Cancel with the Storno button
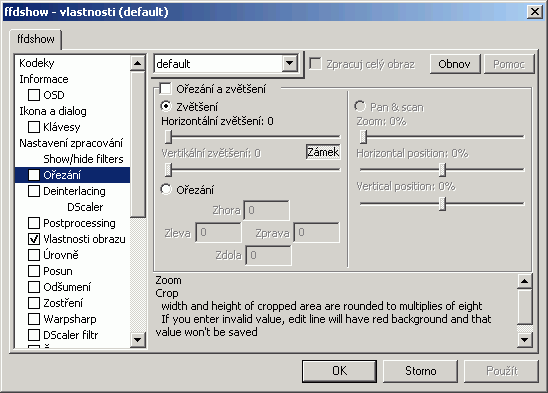This screenshot has width=548, height=393. click(x=420, y=371)
